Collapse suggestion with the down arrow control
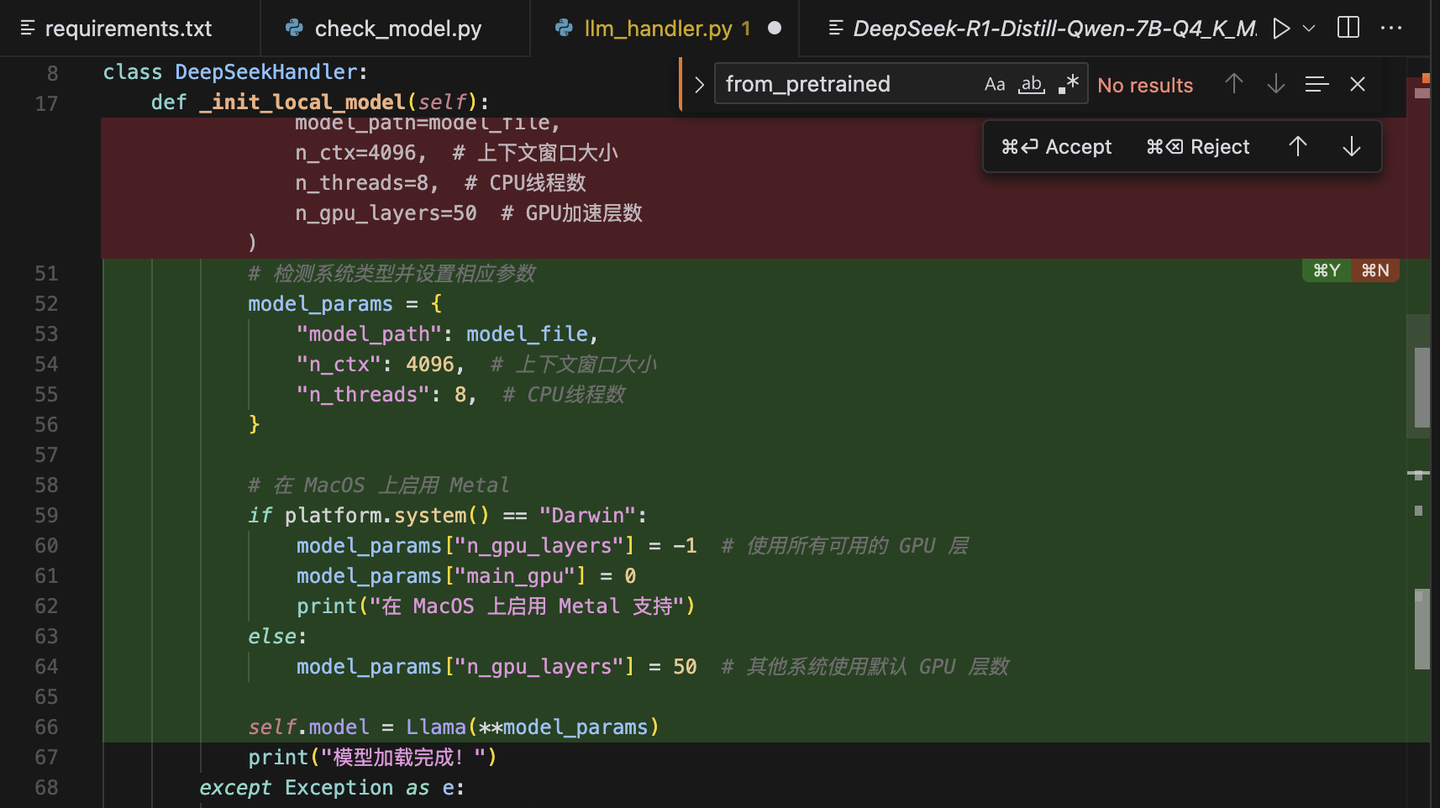 click(1351, 146)
